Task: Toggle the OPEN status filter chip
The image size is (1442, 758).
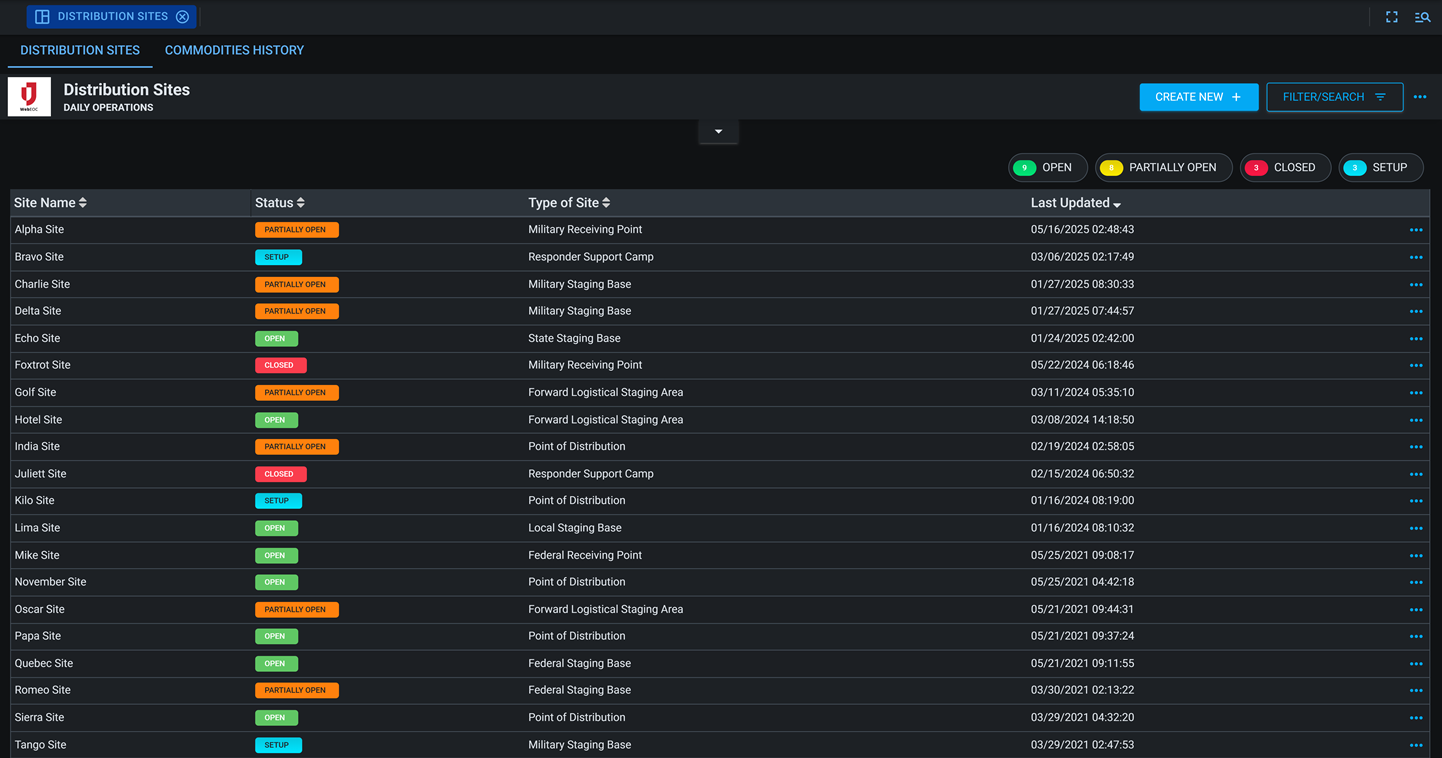Action: [1047, 167]
